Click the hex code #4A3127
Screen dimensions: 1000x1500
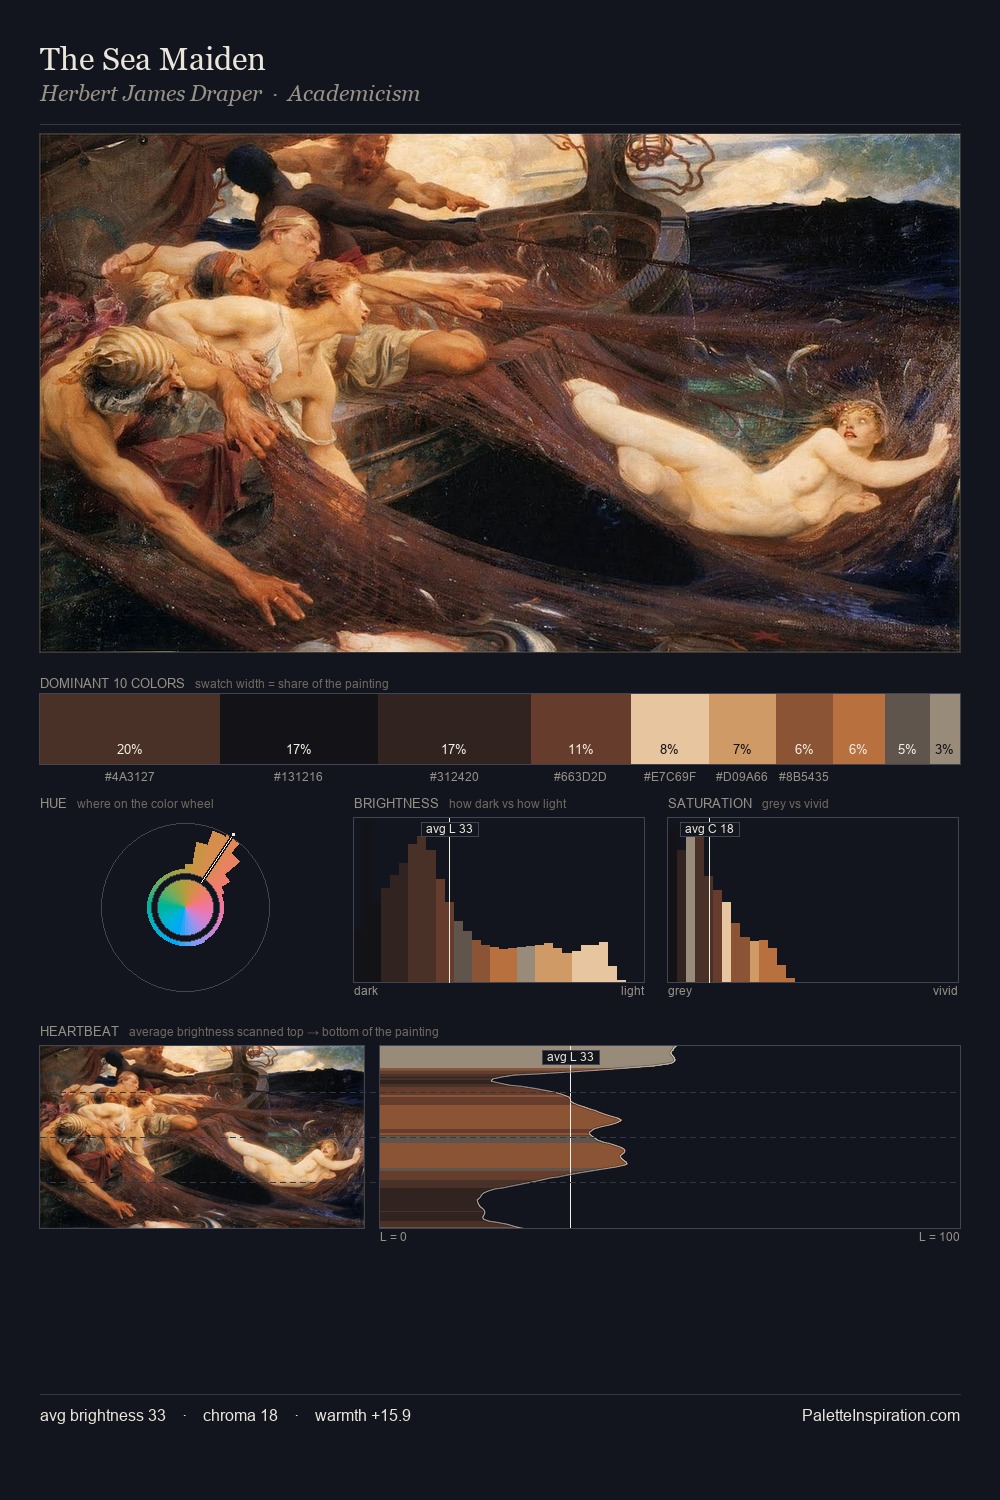[x=129, y=777]
